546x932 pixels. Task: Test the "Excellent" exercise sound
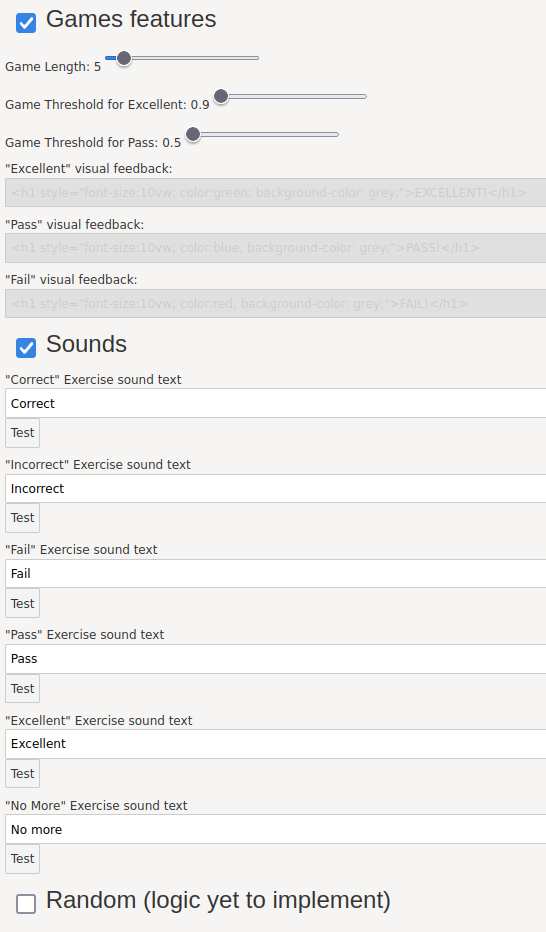click(x=23, y=773)
